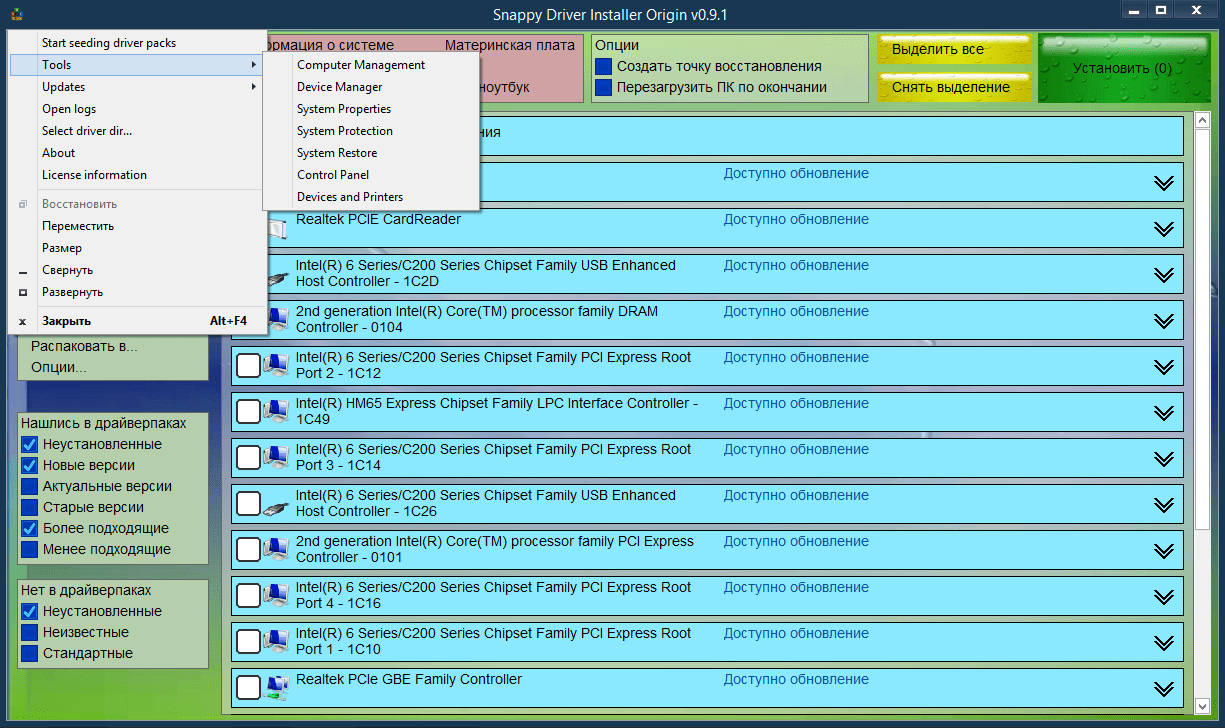Expand chevron for Root Port 2 - 1C12
This screenshot has width=1225, height=728.
coord(1163,367)
